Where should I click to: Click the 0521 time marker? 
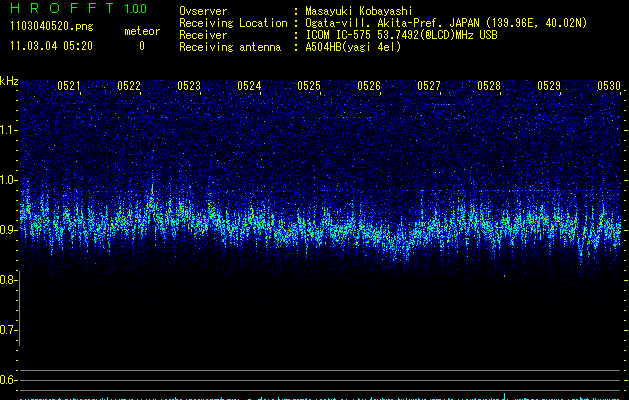pos(69,87)
